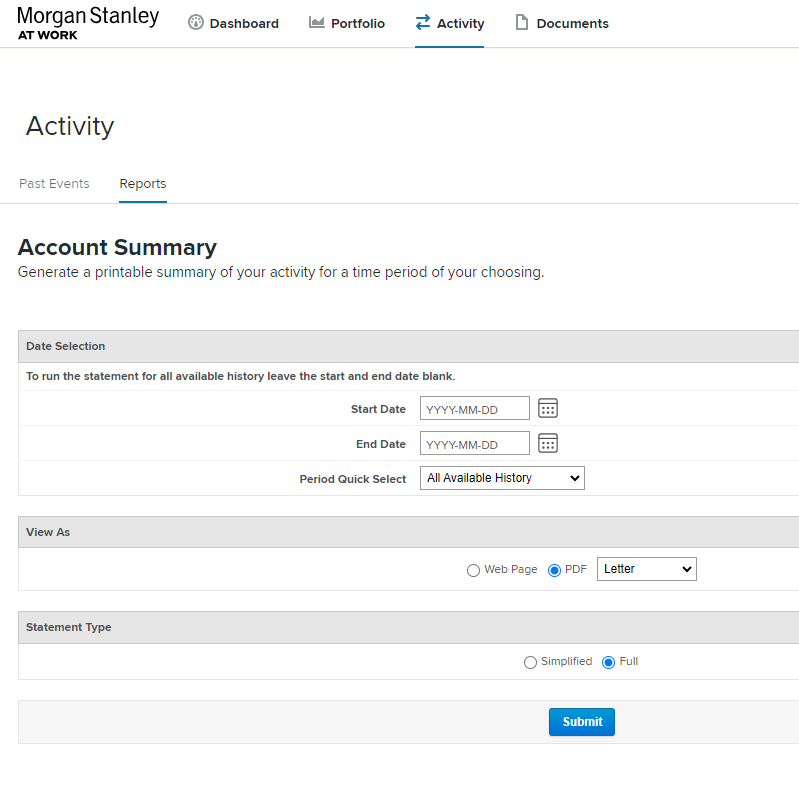Go to the Documents navigation link

click(x=572, y=23)
